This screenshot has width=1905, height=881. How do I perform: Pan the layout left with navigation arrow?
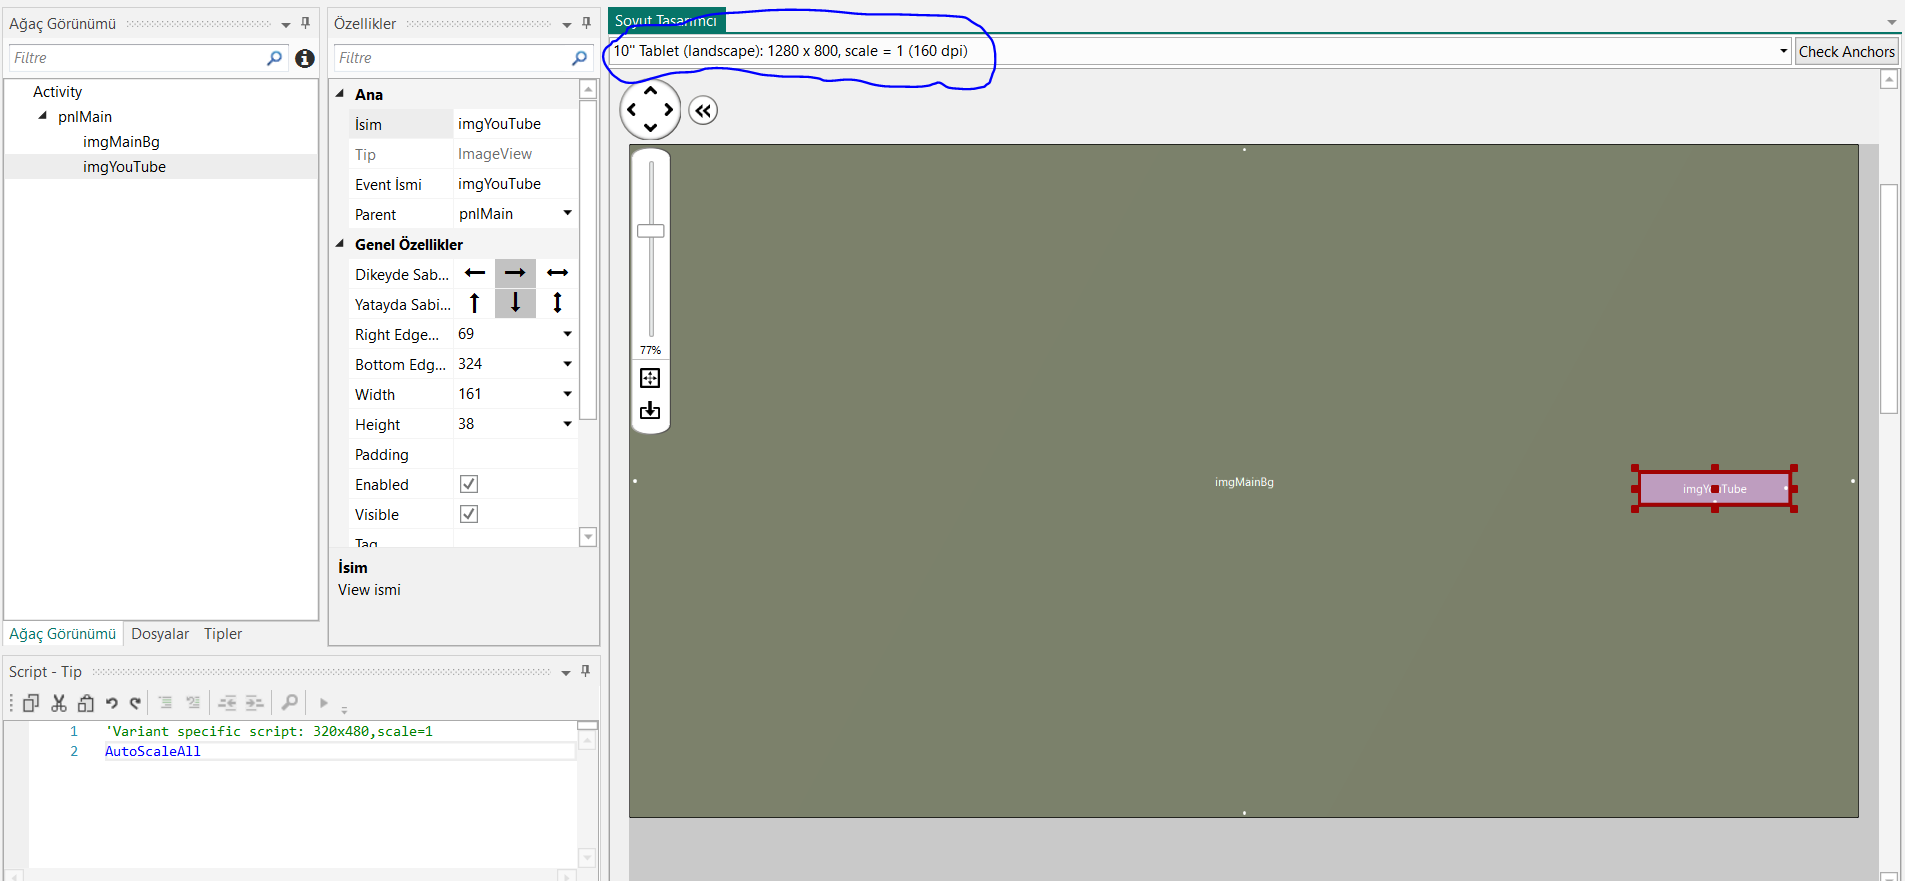click(632, 110)
